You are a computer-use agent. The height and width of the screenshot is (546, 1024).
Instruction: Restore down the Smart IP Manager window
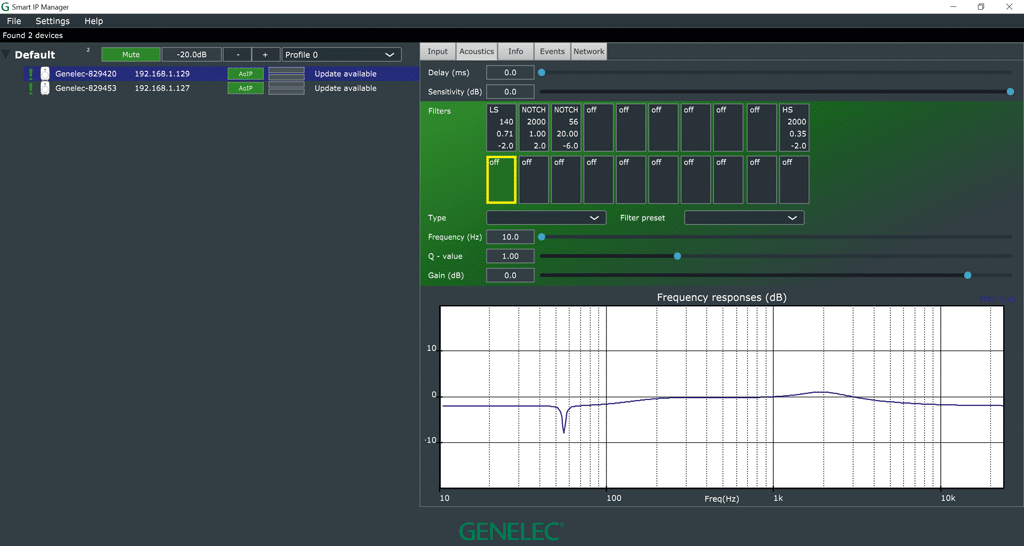(981, 7)
